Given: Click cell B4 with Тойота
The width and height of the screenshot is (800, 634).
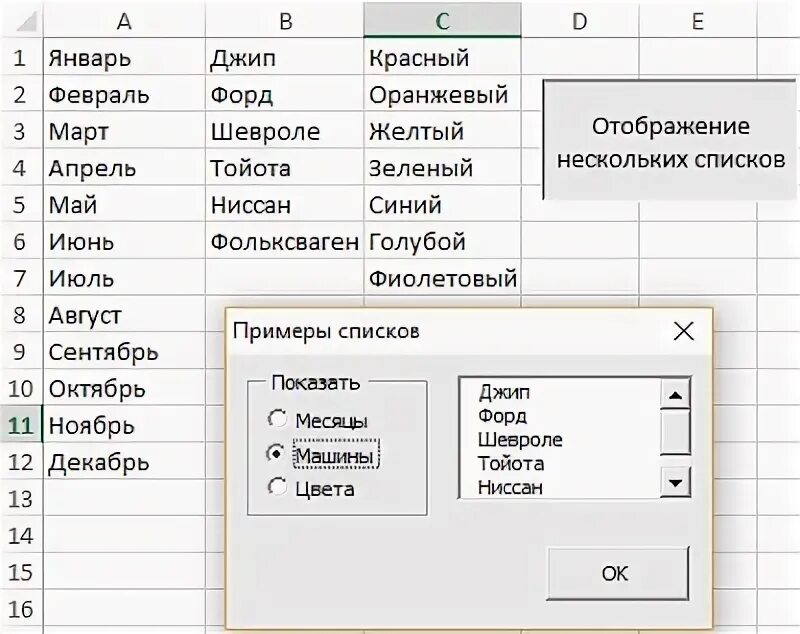Looking at the screenshot, I should coord(285,167).
